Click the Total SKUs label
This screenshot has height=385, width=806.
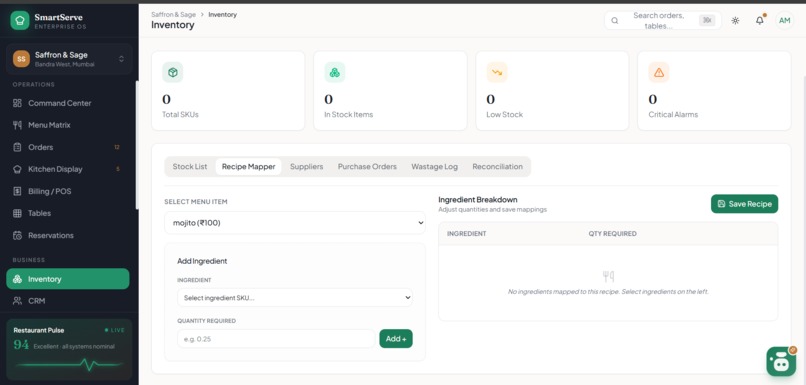tap(180, 115)
